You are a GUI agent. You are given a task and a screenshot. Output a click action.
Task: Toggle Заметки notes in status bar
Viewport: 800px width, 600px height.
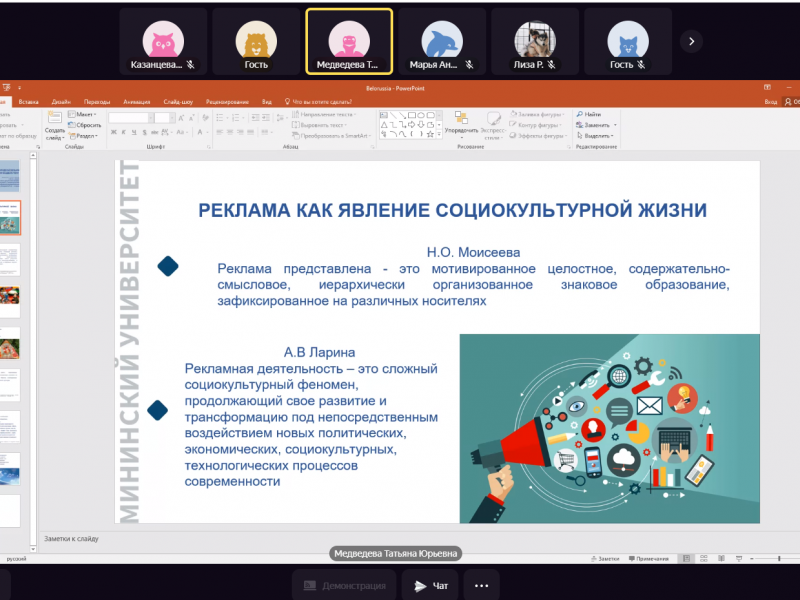(603, 558)
